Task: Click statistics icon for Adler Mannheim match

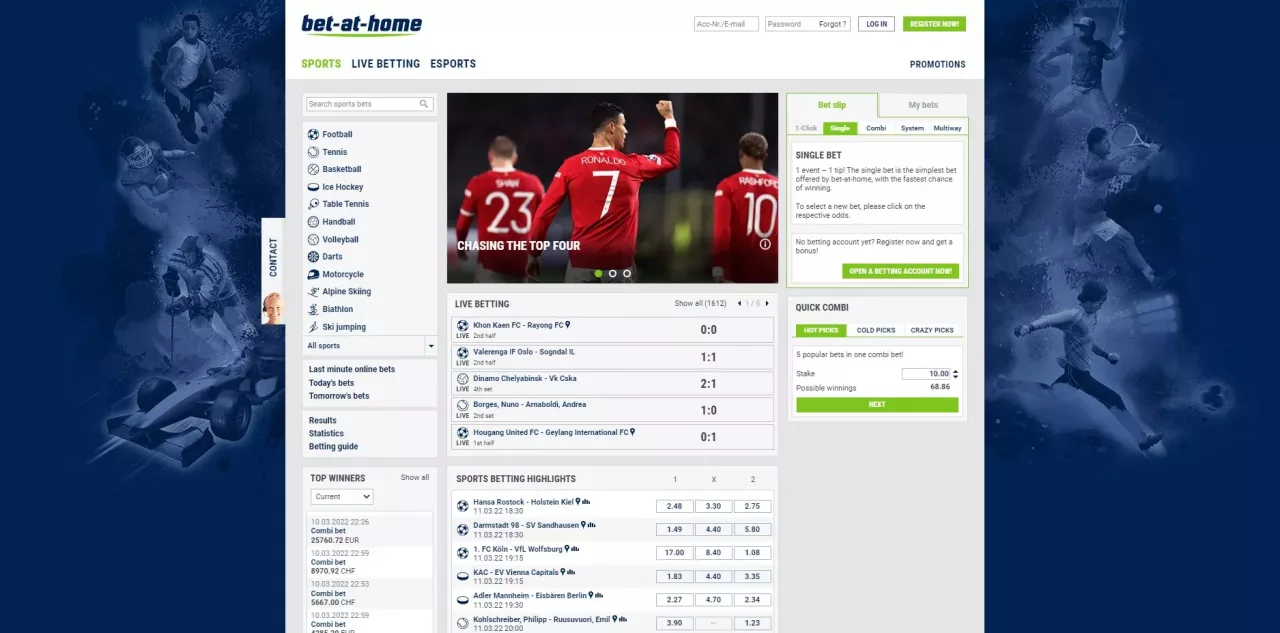Action: tap(599, 595)
